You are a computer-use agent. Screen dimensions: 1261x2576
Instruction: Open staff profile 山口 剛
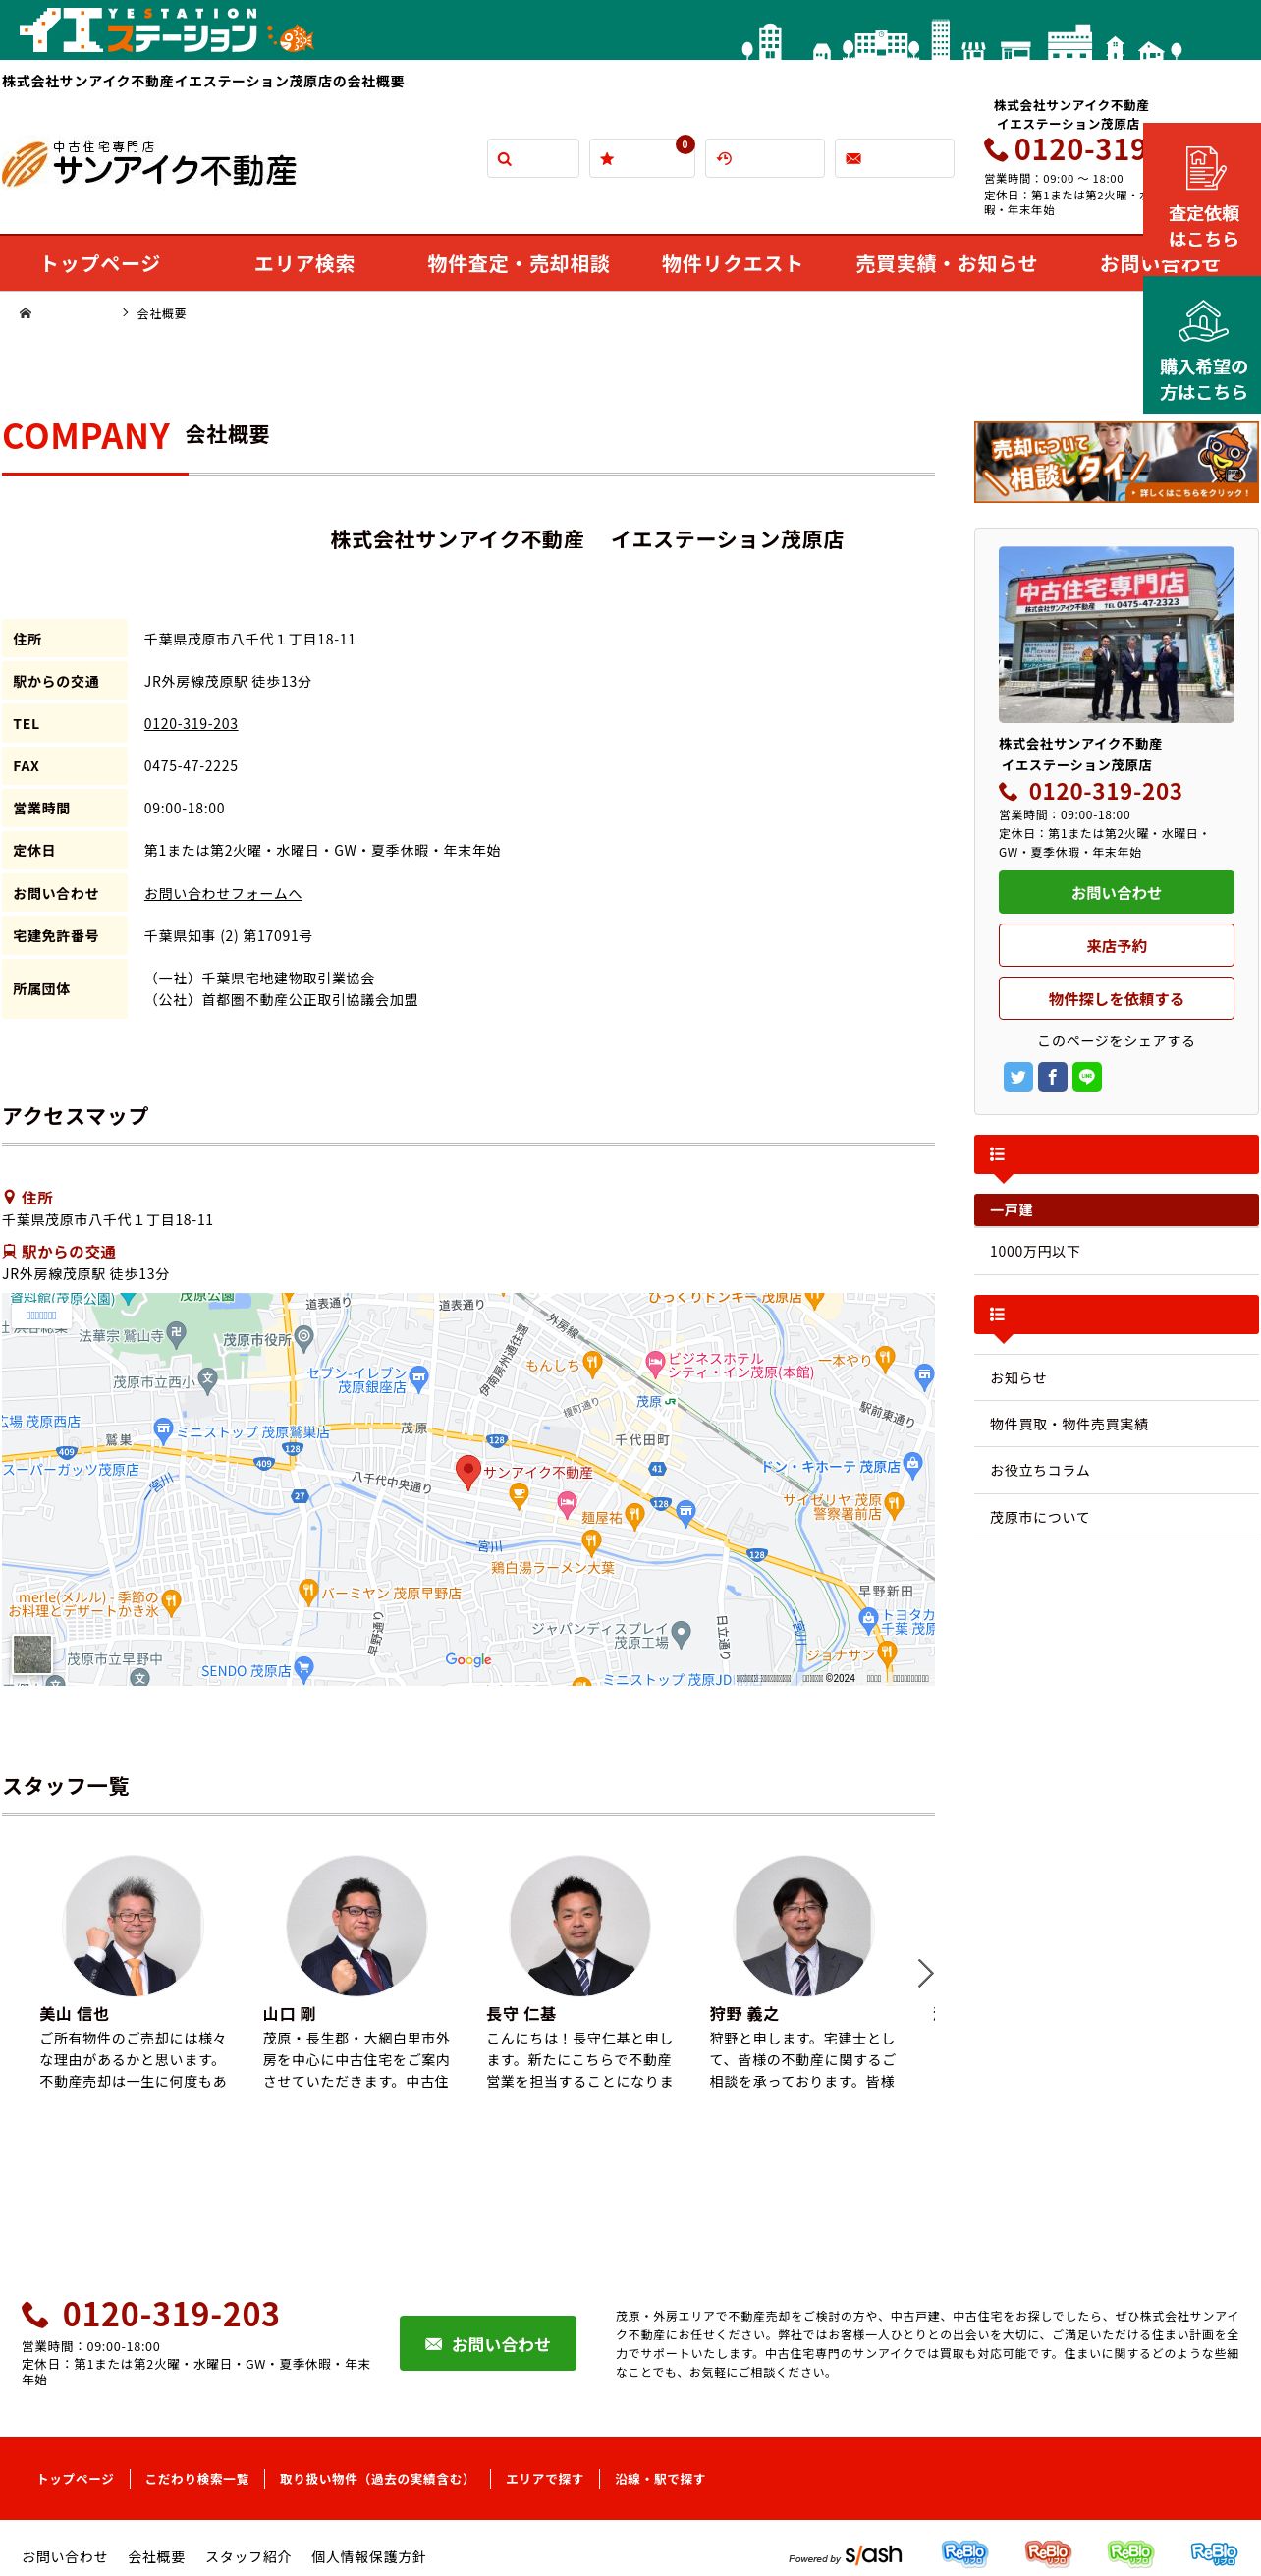pos(356,1926)
